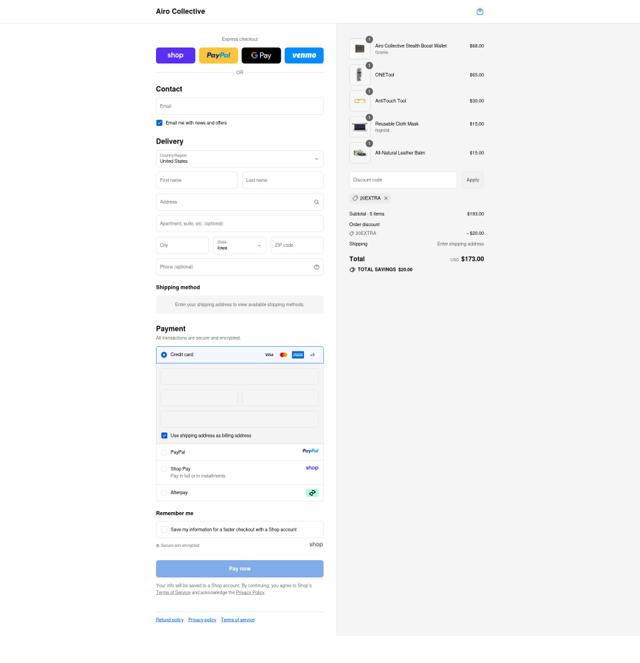Viewport: 640px width, 663px height.
Task: Click the Pay now button
Action: click(240, 569)
